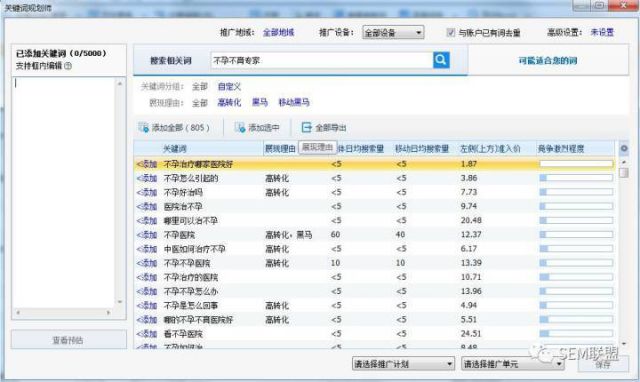Click the search keyword input field
The width and height of the screenshot is (640, 382).
322,60
